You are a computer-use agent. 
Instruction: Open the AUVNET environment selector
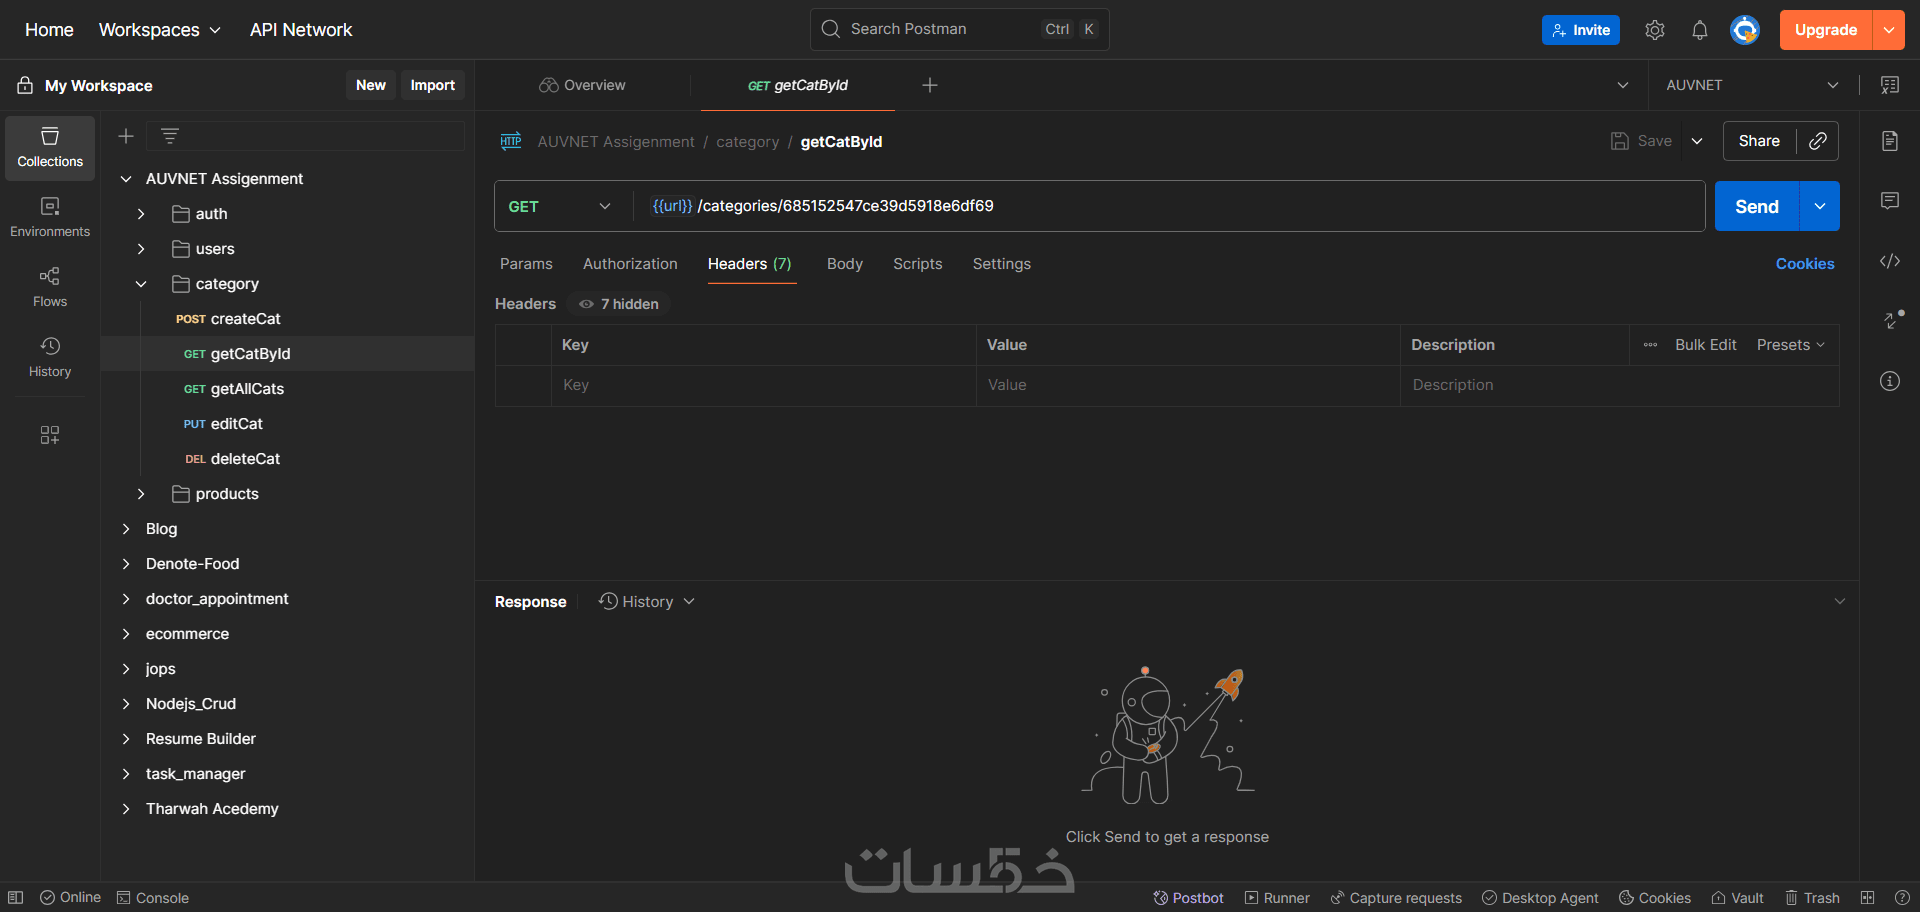(x=1752, y=85)
